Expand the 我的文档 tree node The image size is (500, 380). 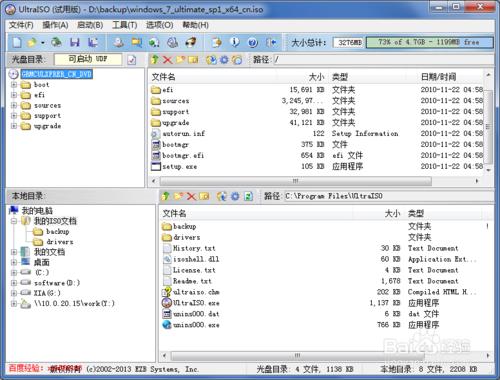14,252
